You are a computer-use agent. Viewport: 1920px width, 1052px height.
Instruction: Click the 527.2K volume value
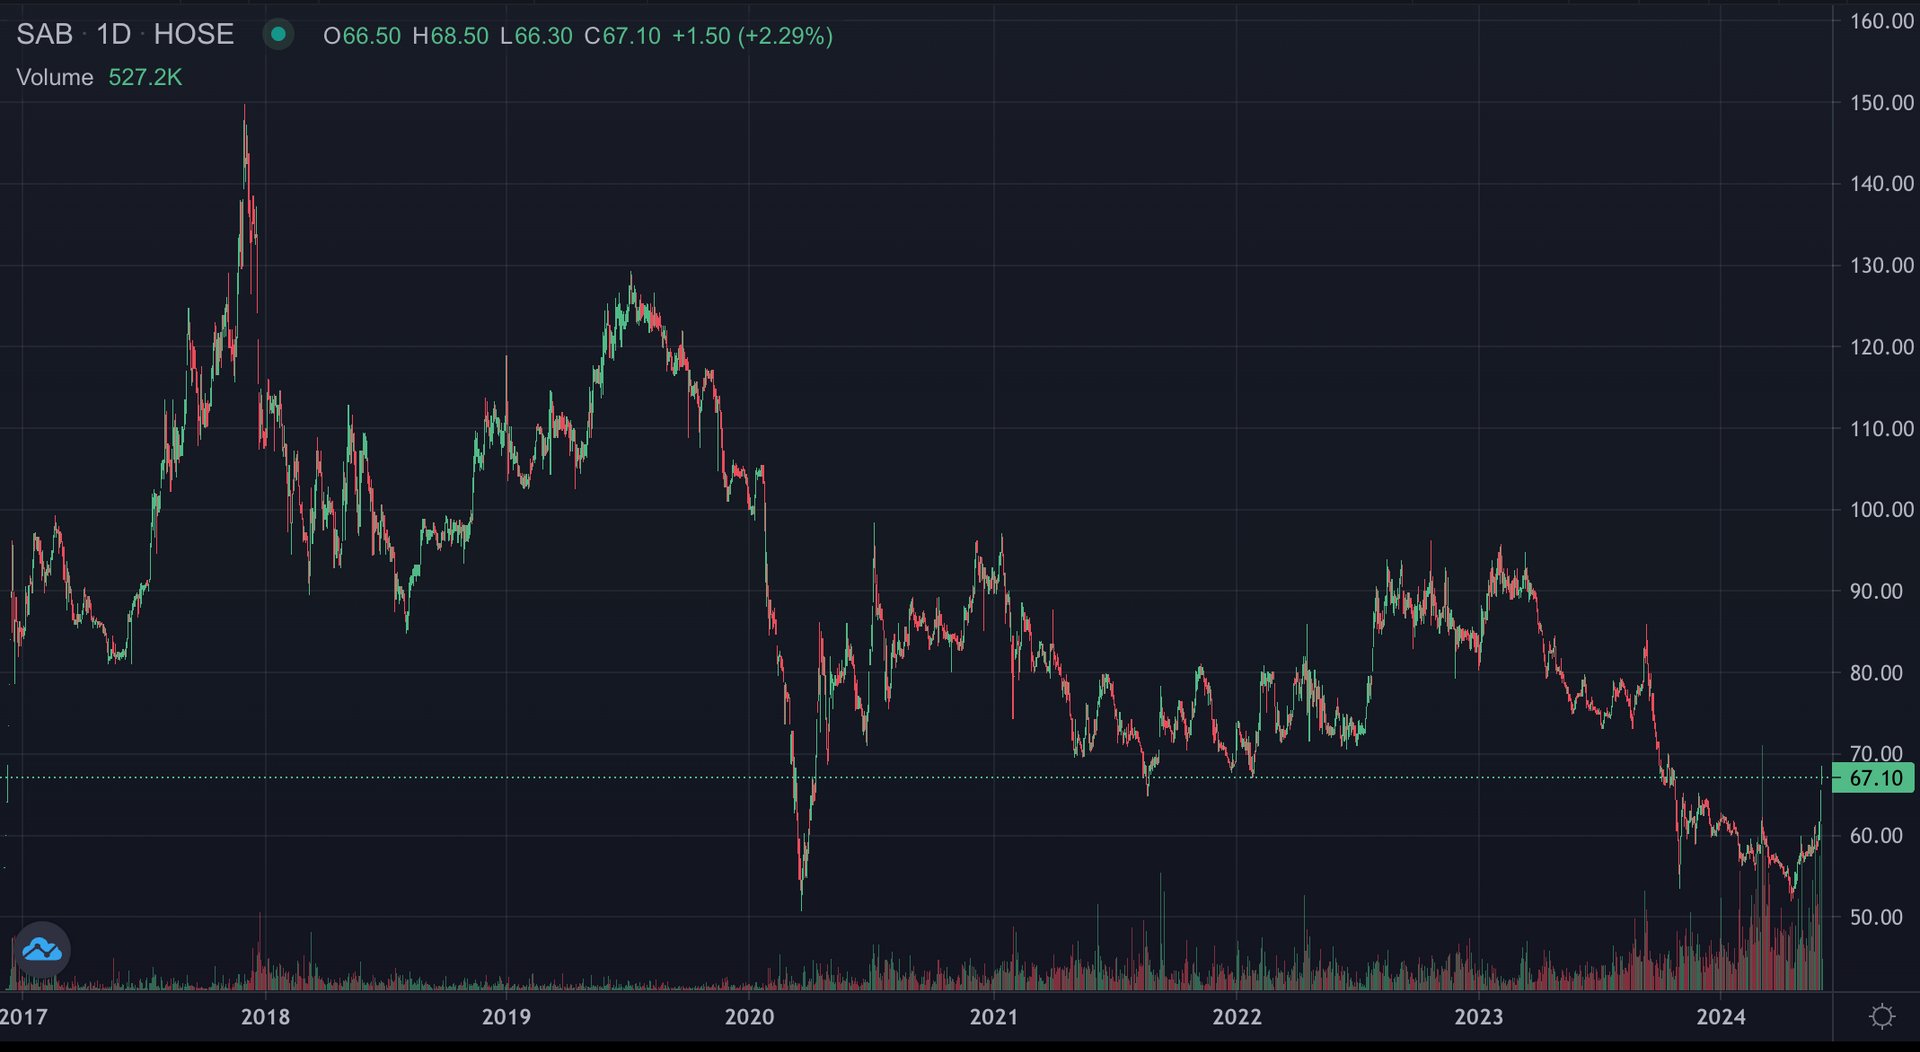click(145, 78)
